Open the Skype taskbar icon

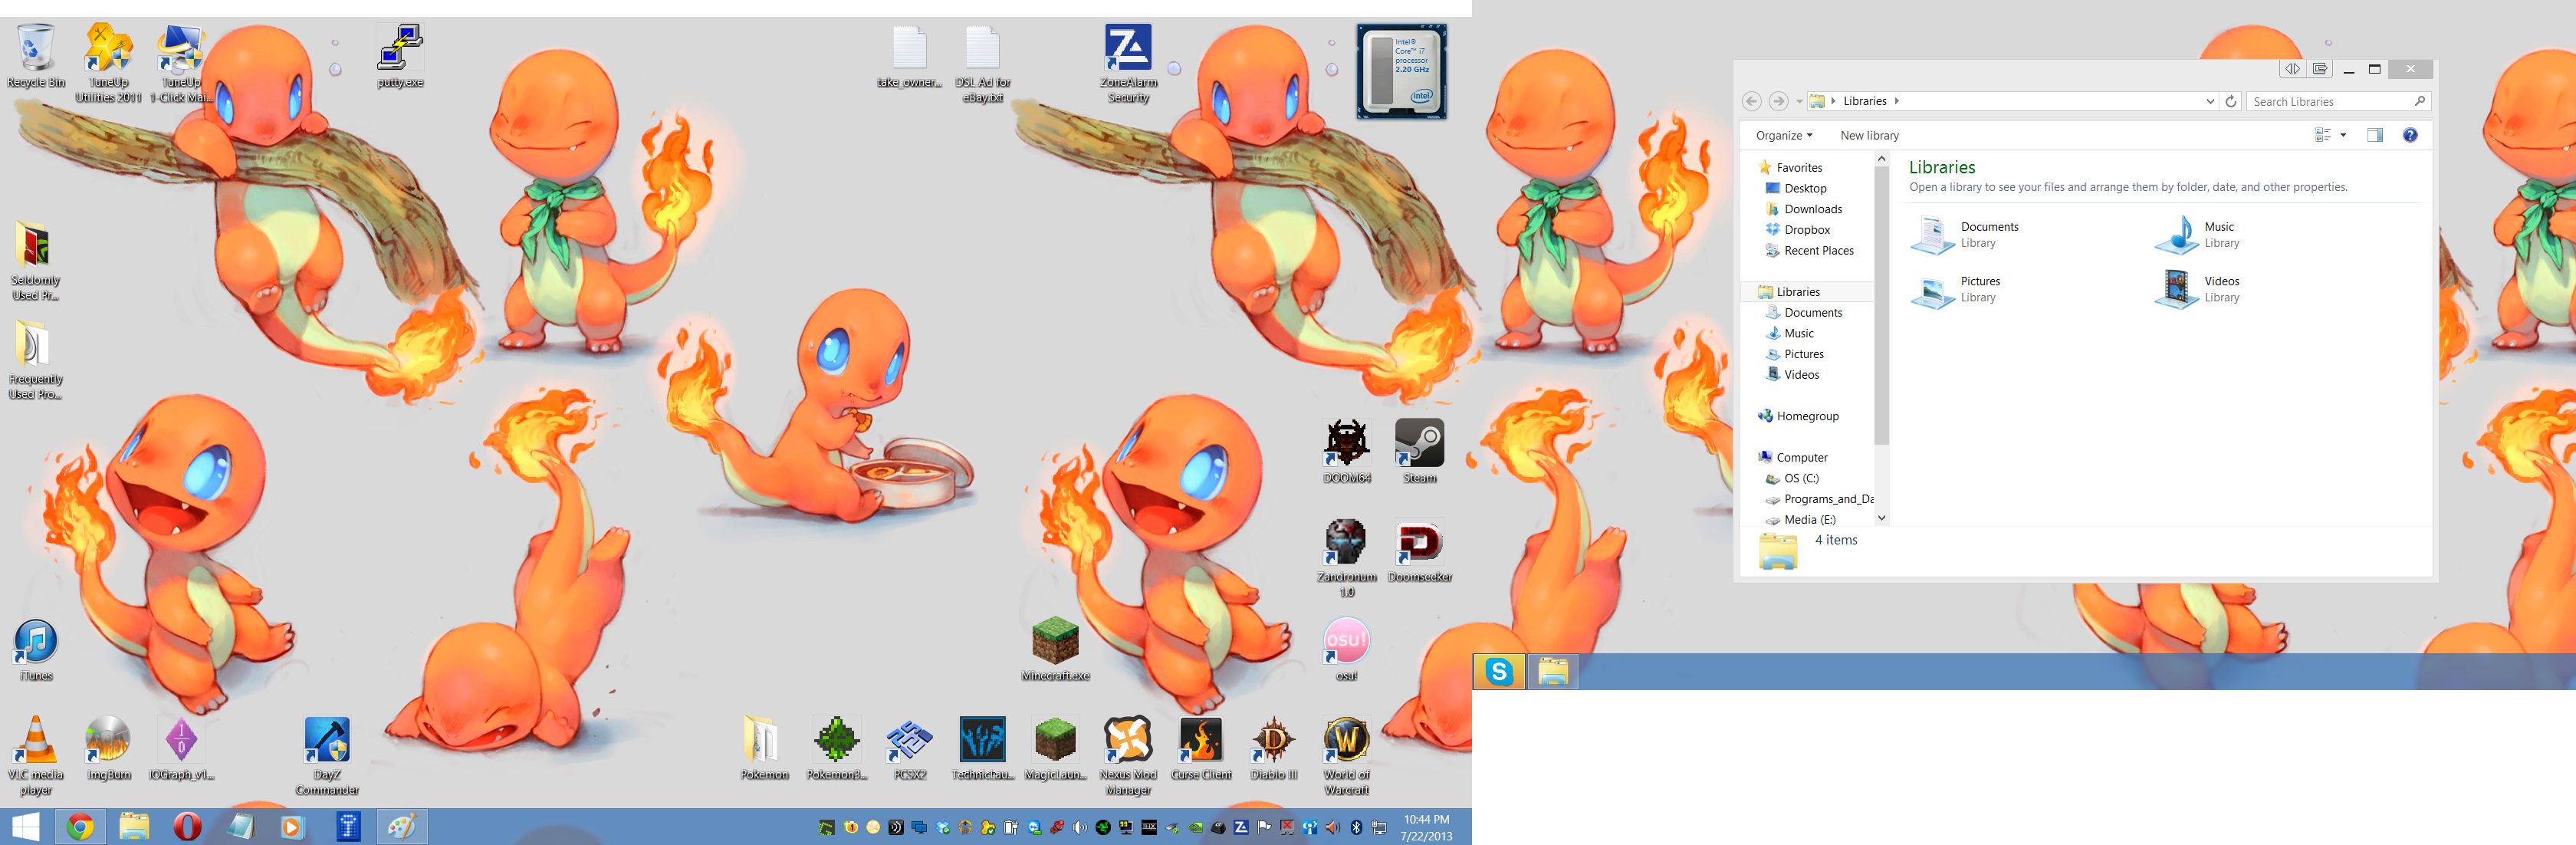(1498, 672)
